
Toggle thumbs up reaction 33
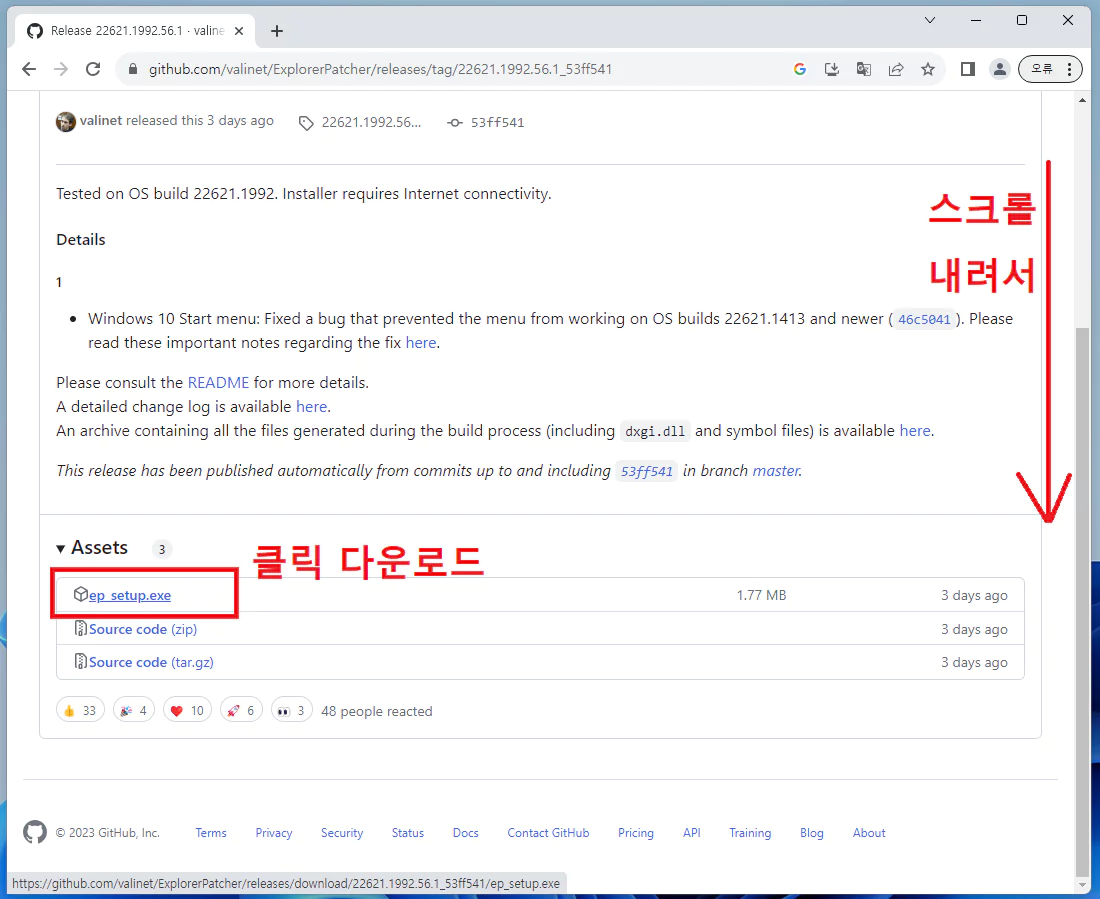pyautogui.click(x=81, y=710)
